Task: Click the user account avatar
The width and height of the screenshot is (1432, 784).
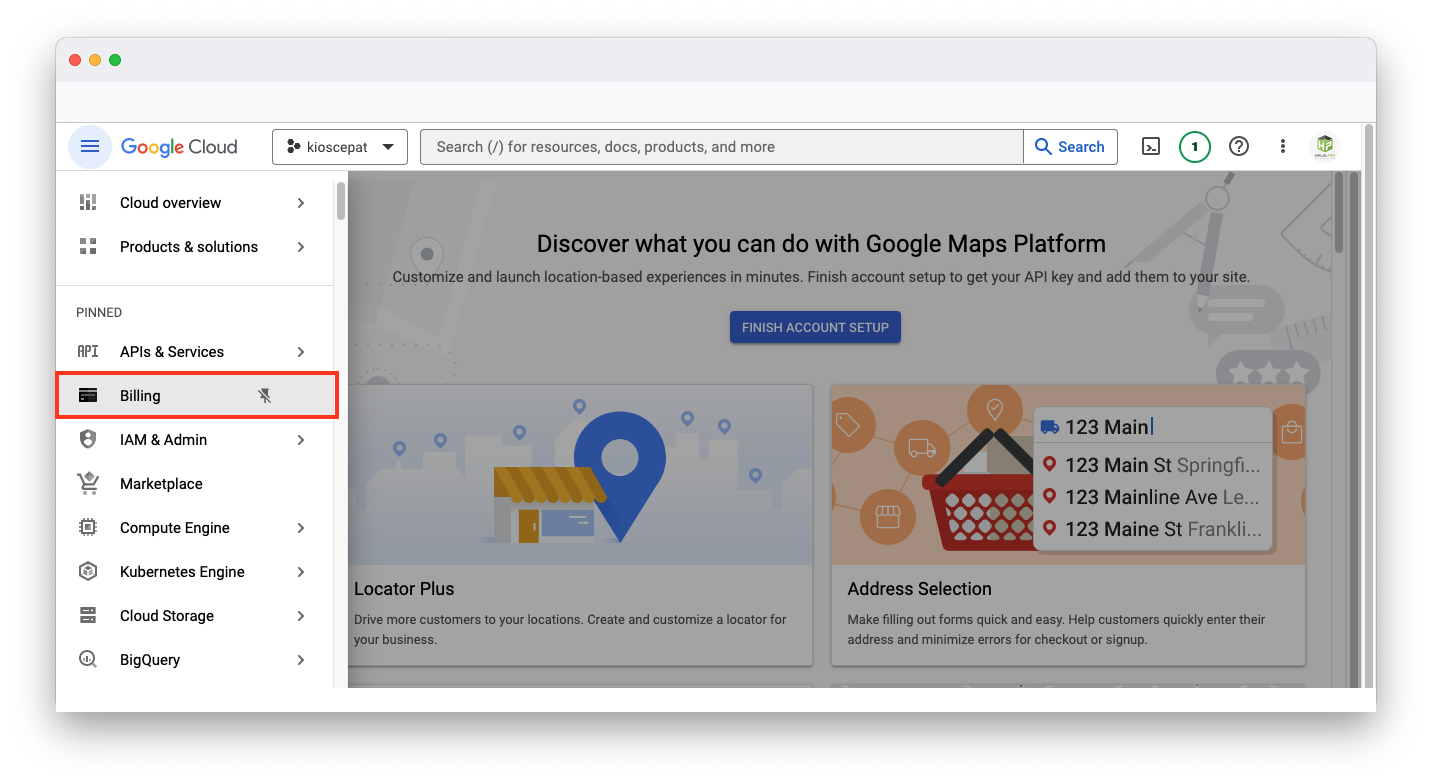Action: pyautogui.click(x=1325, y=147)
